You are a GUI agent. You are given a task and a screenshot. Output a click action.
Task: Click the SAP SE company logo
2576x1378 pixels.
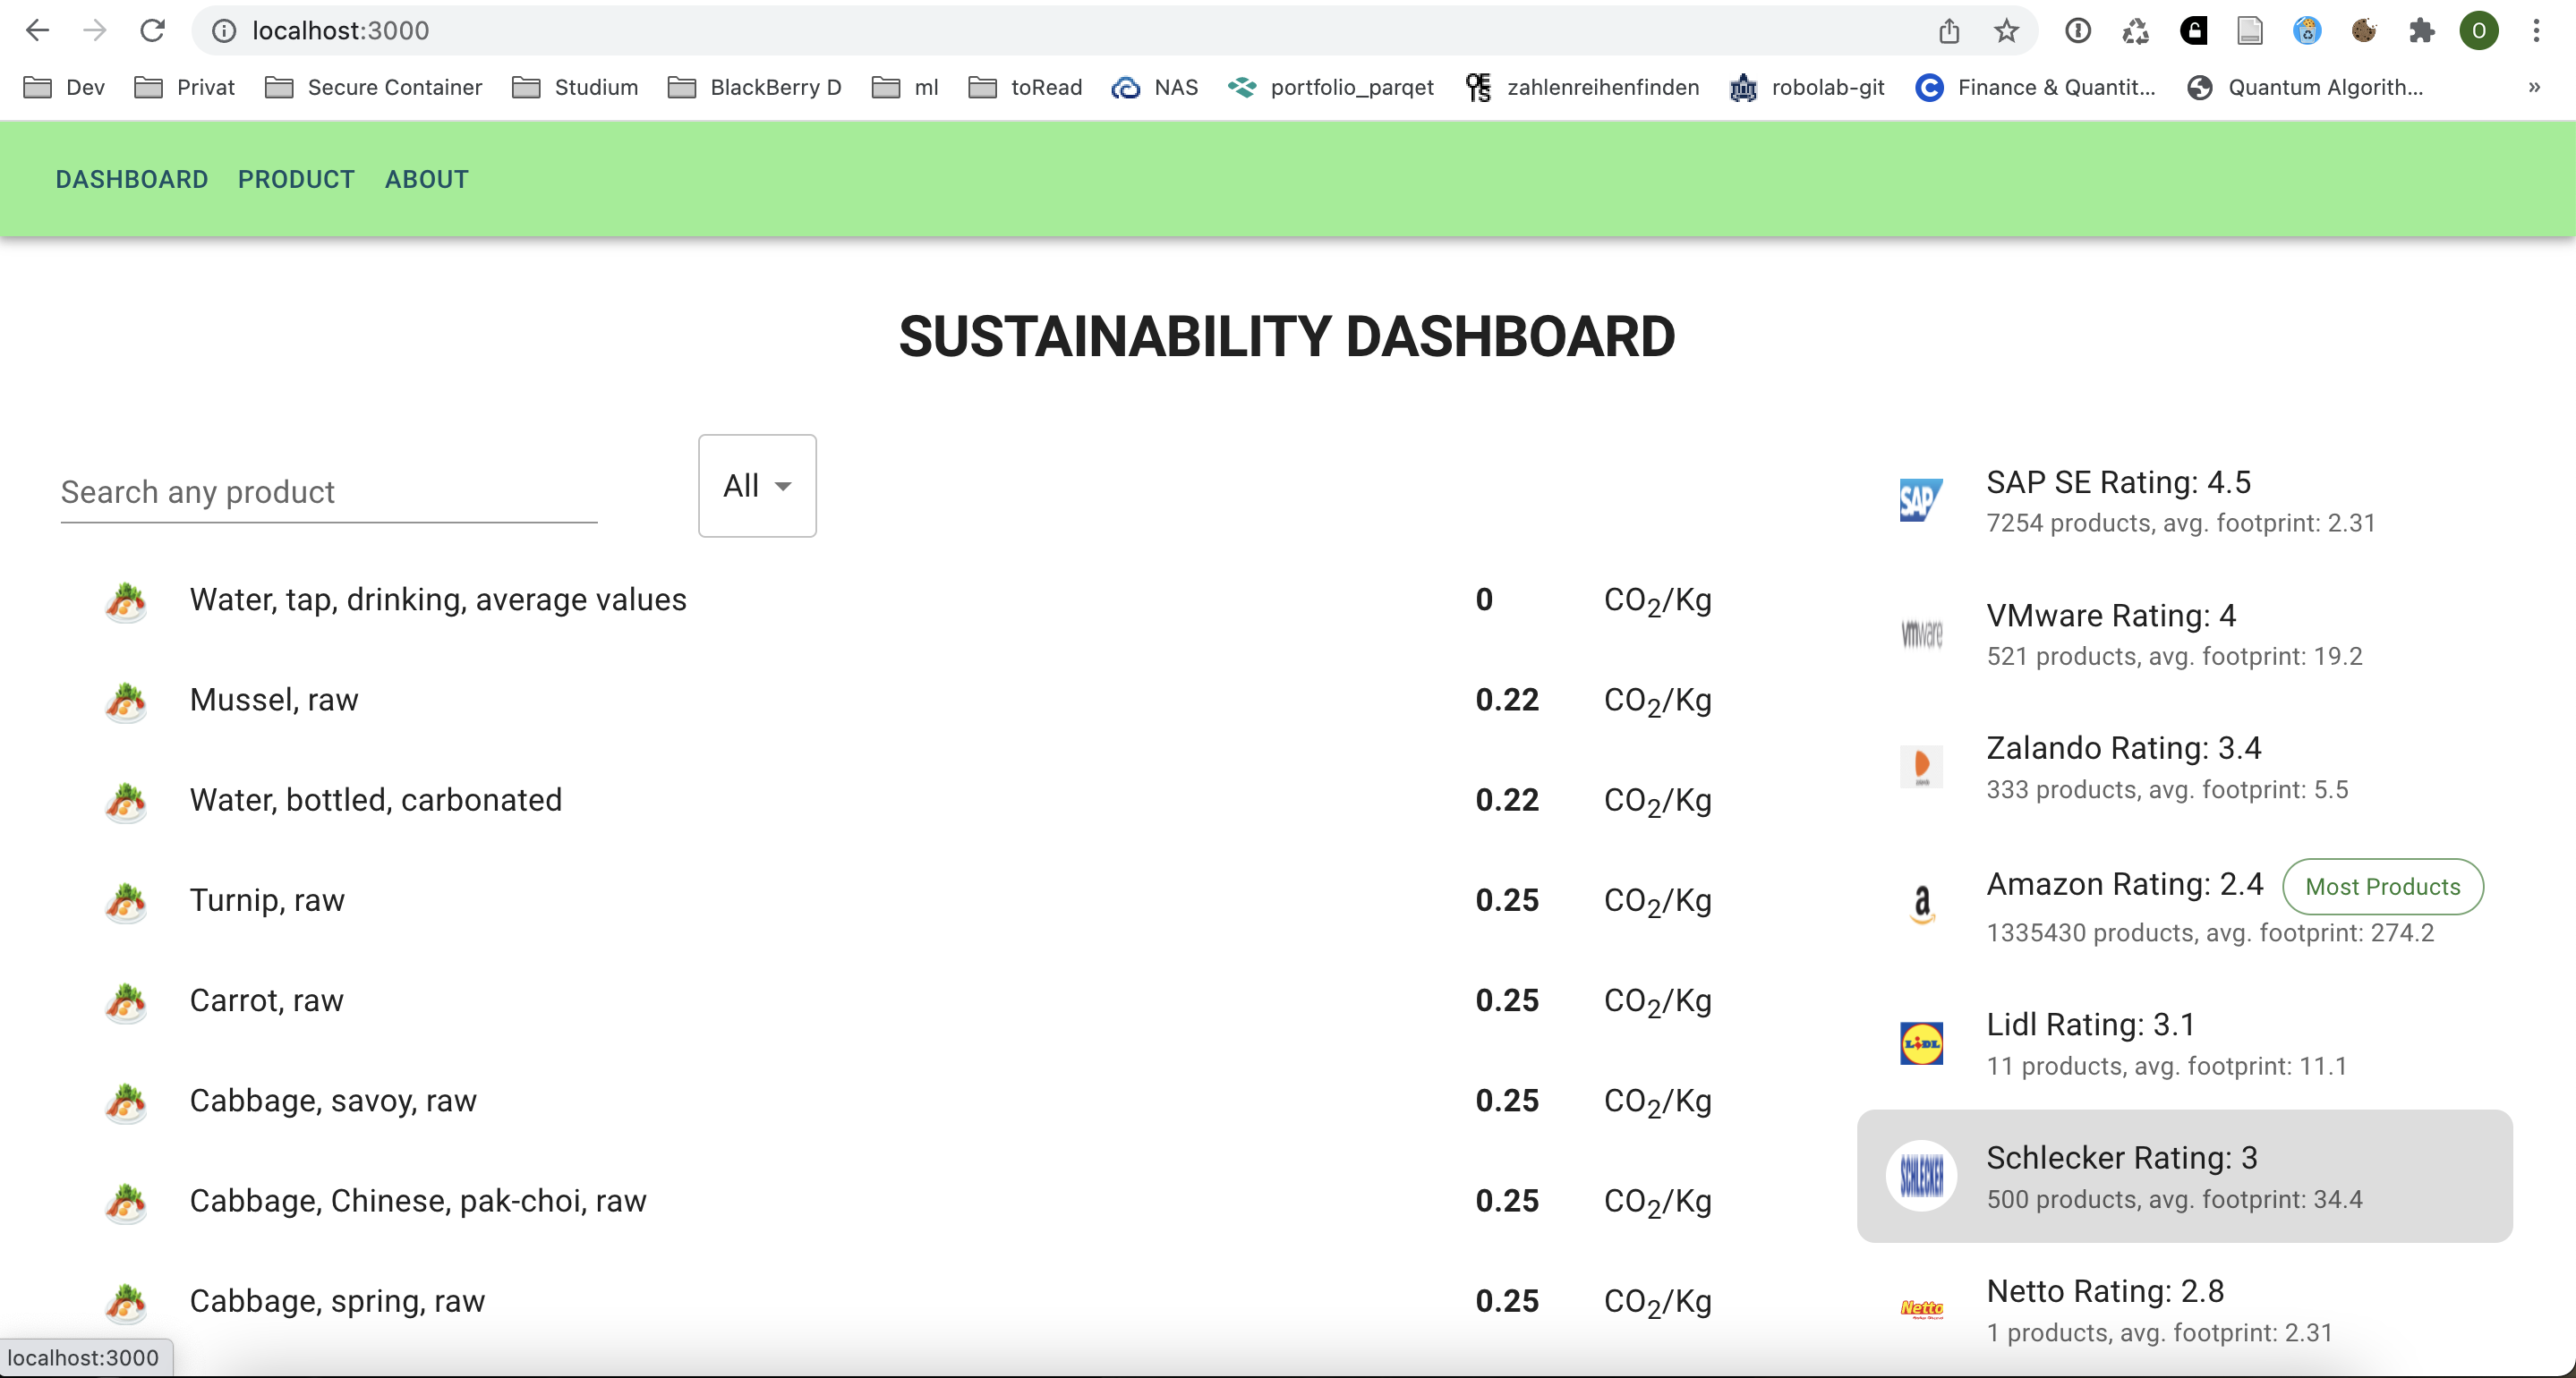(x=1920, y=500)
